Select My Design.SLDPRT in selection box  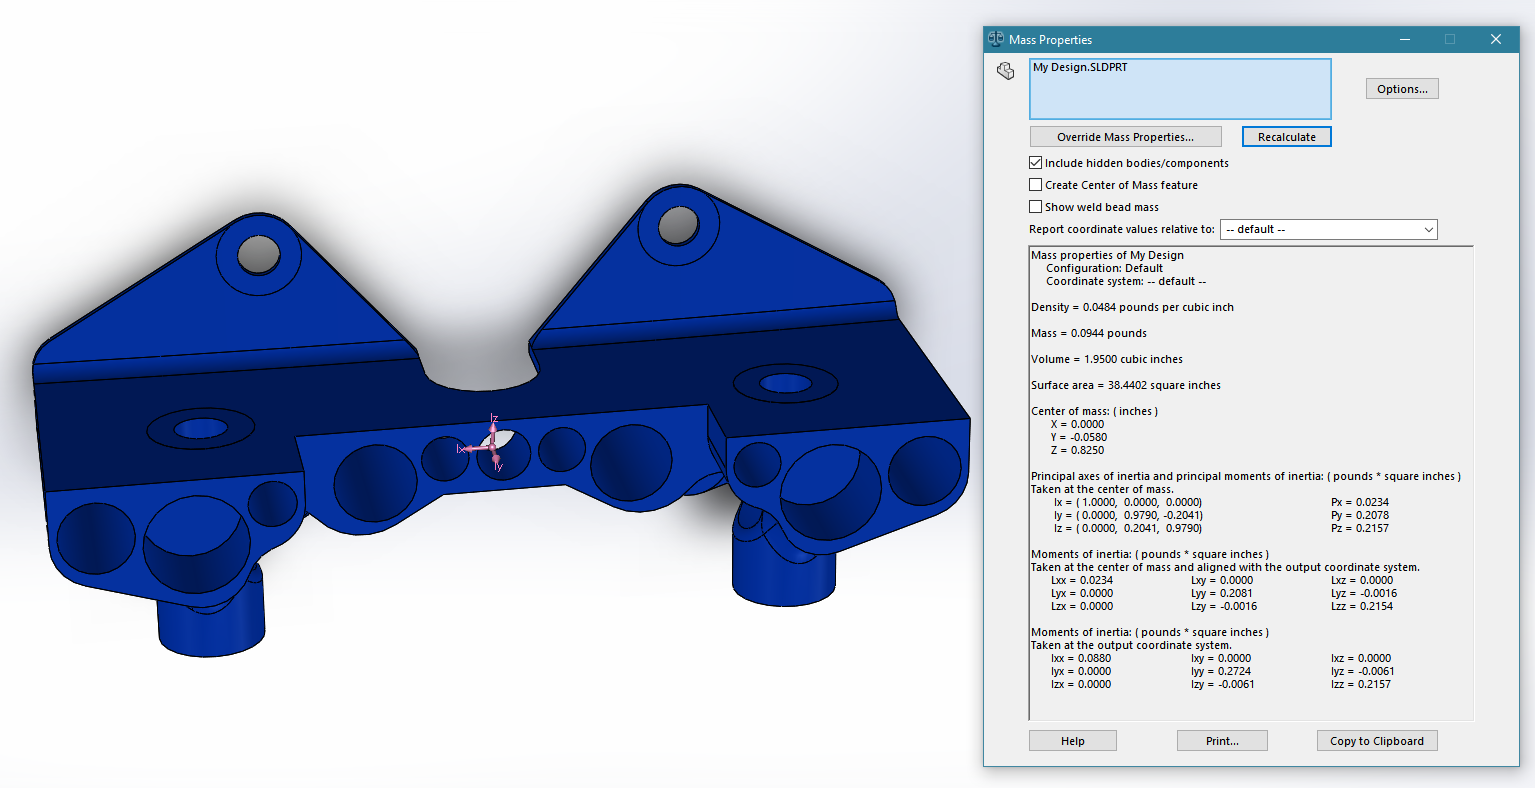tap(1080, 68)
